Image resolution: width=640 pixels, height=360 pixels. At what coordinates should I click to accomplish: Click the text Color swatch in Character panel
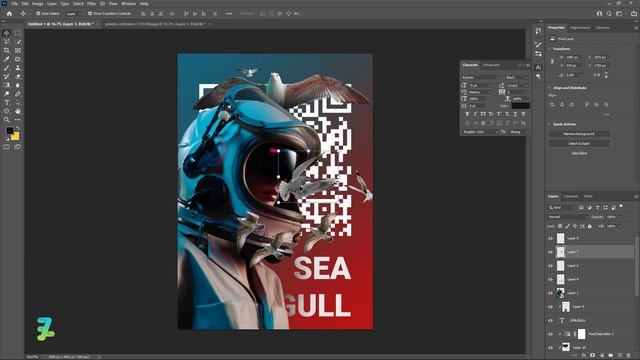[x=520, y=106]
